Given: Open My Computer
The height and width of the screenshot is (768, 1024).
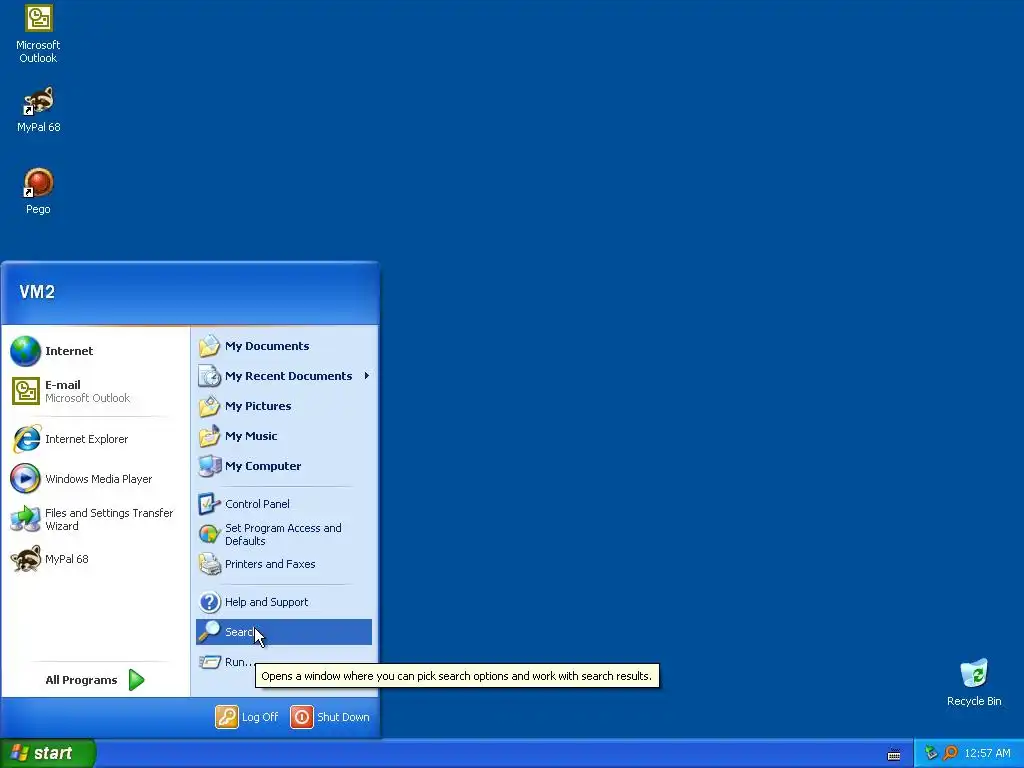Looking at the screenshot, I should pyautogui.click(x=283, y=466).
